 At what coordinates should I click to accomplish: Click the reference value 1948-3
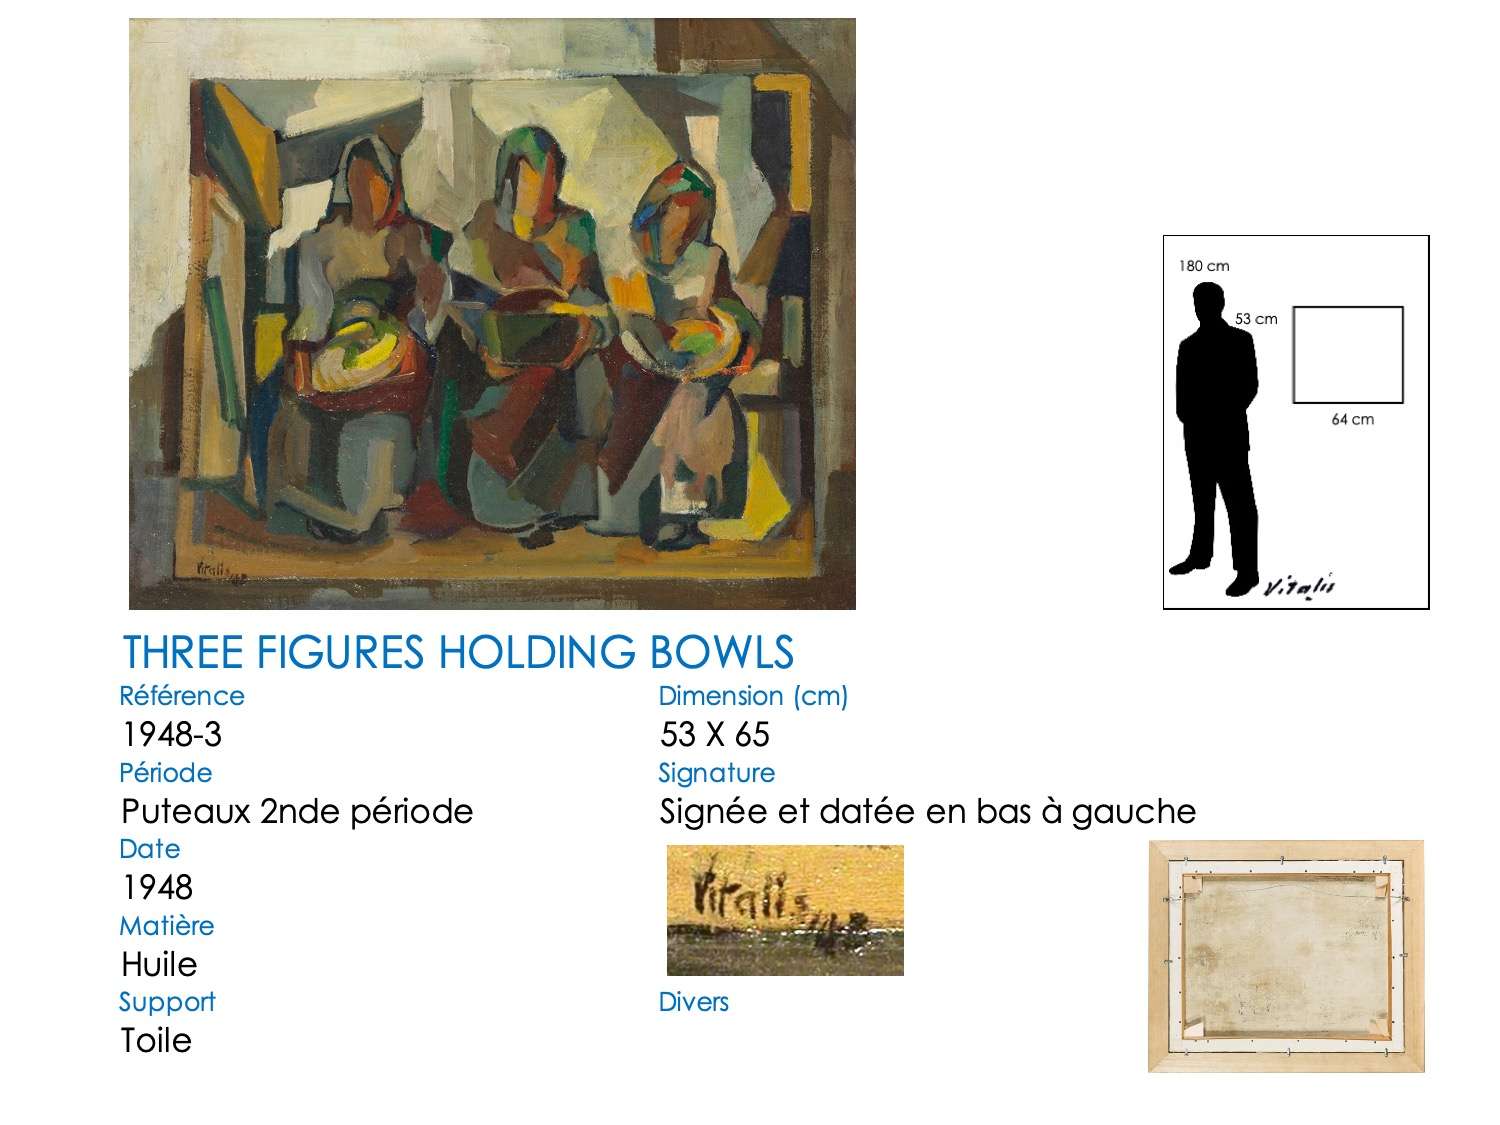click(x=172, y=735)
